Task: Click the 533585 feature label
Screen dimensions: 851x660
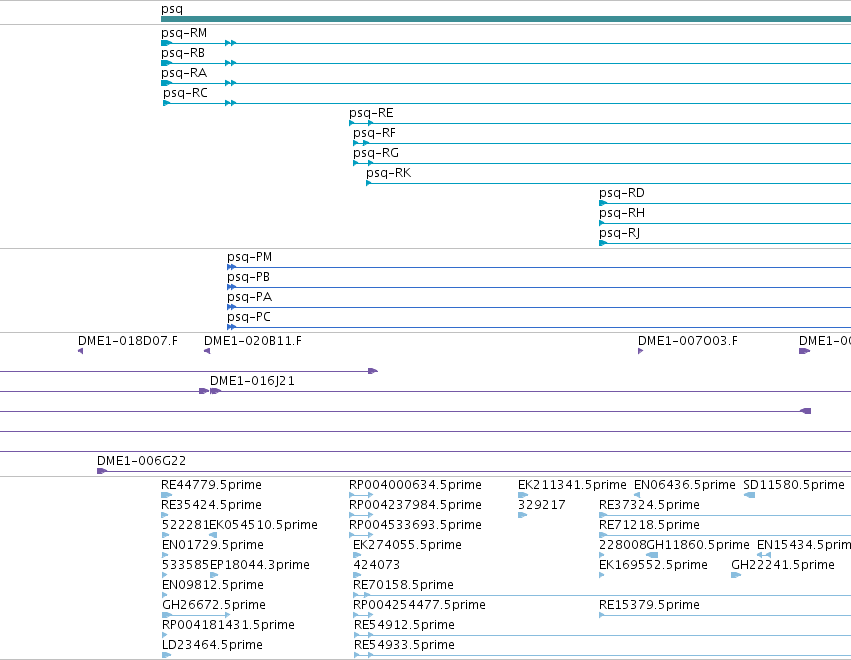Action: coord(186,565)
